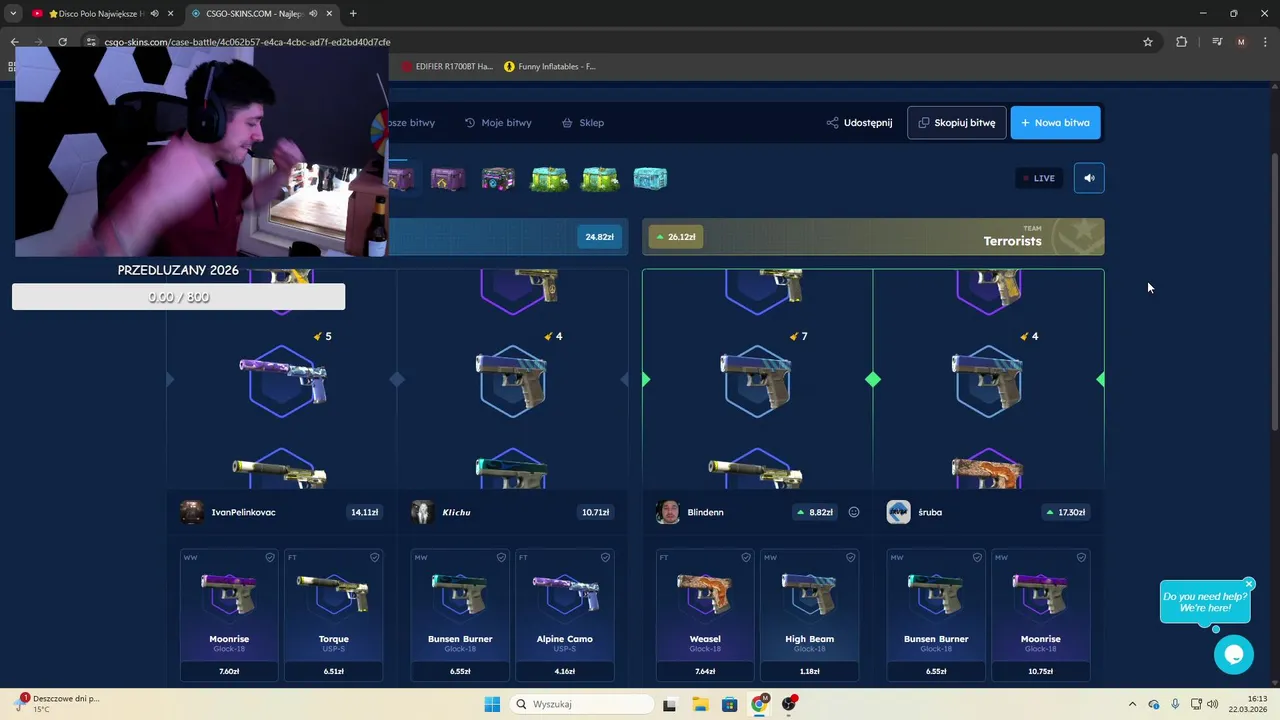The image size is (1280, 720).
Task: Click shield badge on Torque card
Action: (x=374, y=557)
